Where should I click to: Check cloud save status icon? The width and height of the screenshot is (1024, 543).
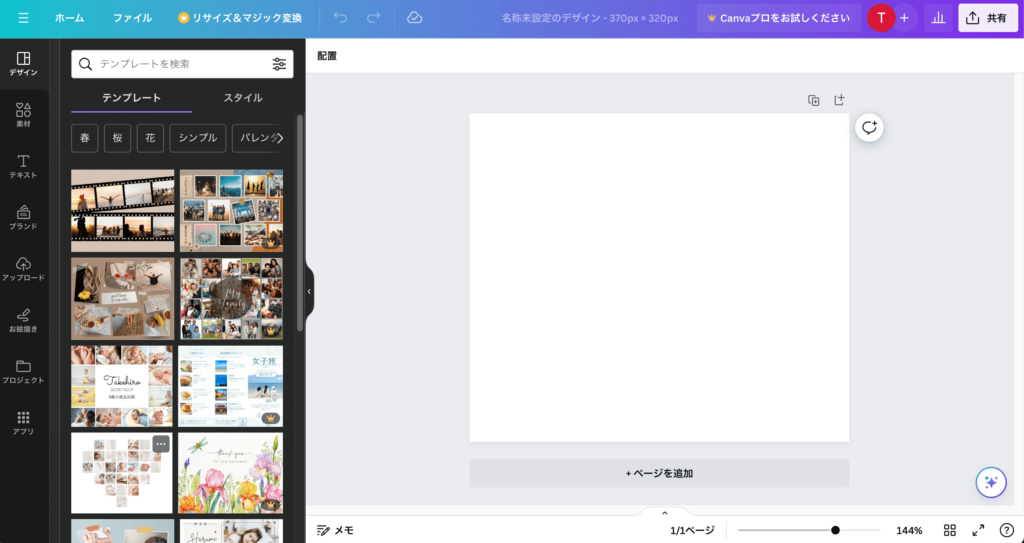click(x=415, y=18)
